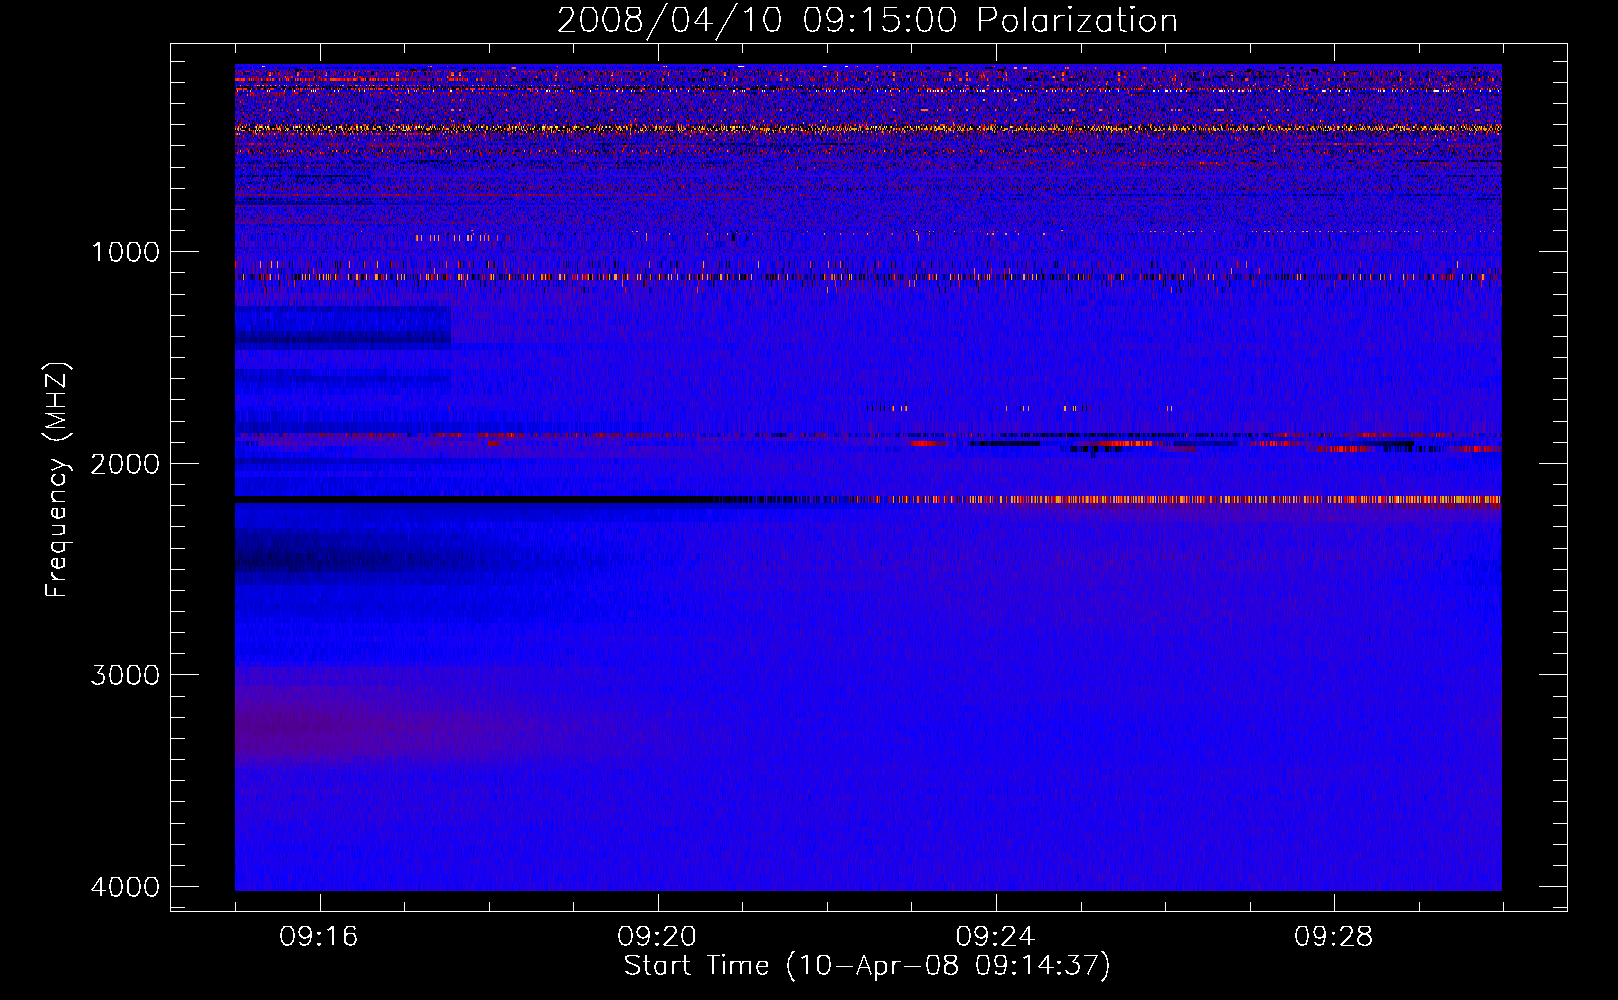
Task: Select the 'Frequency (MHZ)' axis label
Action: click(x=57, y=480)
